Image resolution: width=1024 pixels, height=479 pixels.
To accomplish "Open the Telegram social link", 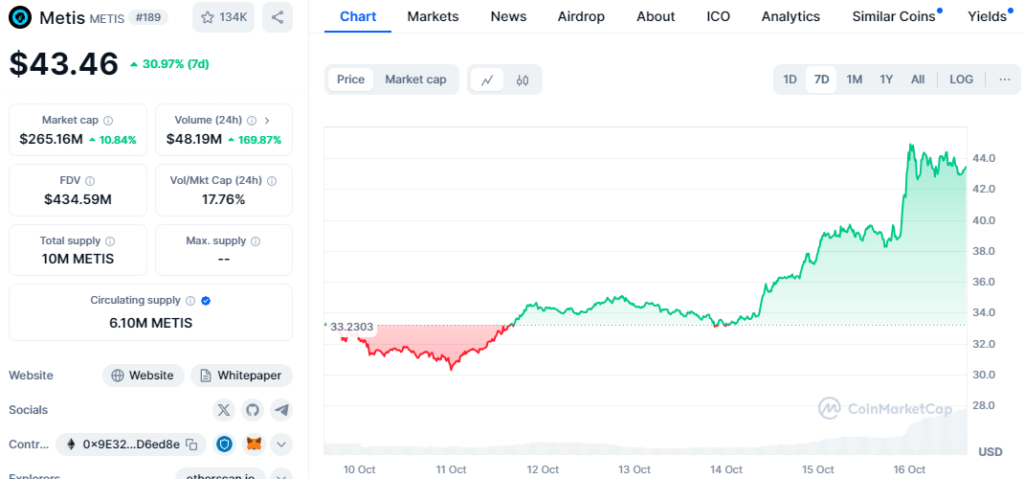I will tap(281, 410).
